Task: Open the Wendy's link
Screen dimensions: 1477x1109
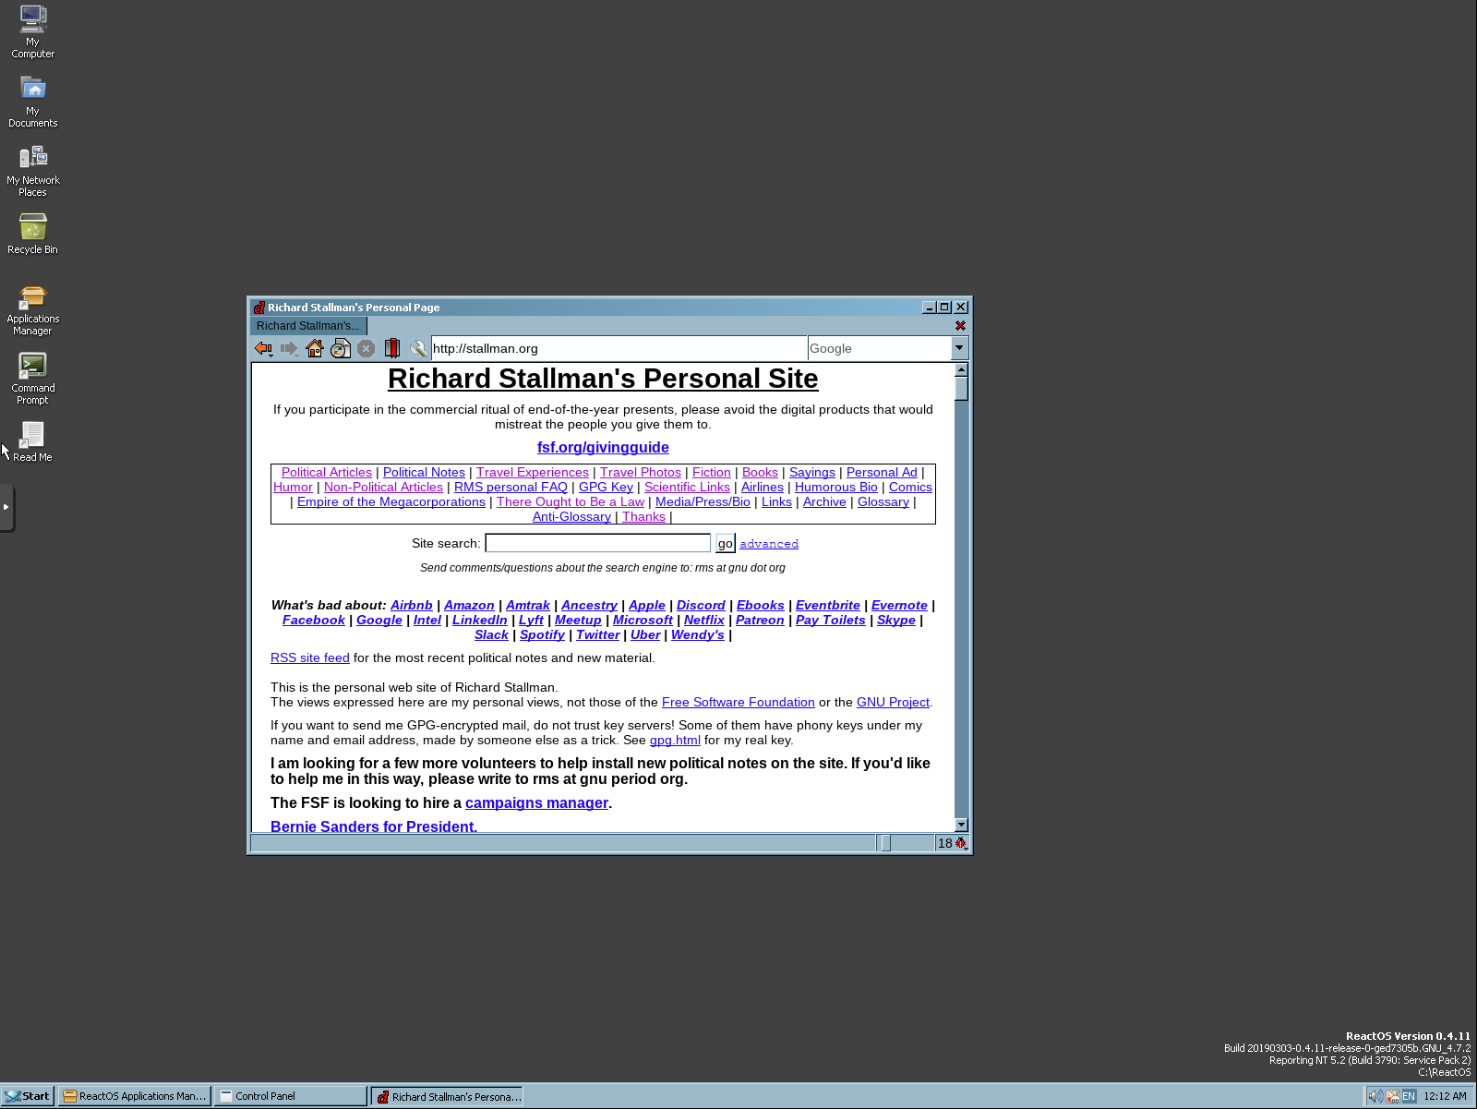Action: click(x=698, y=635)
